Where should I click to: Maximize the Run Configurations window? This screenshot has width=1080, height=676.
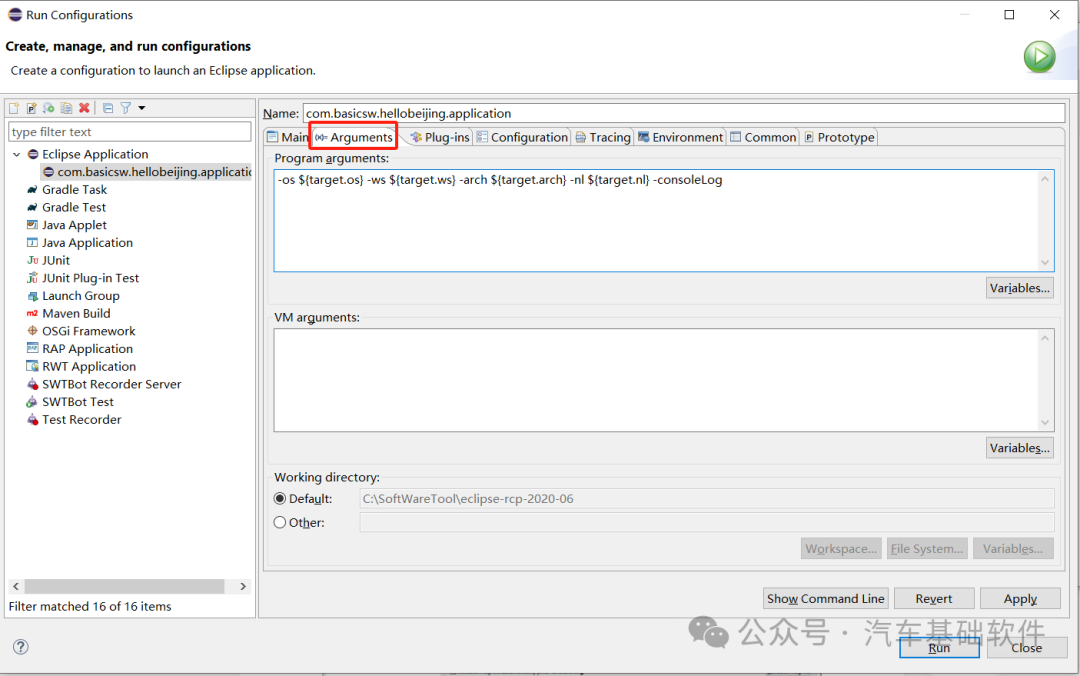click(1009, 14)
